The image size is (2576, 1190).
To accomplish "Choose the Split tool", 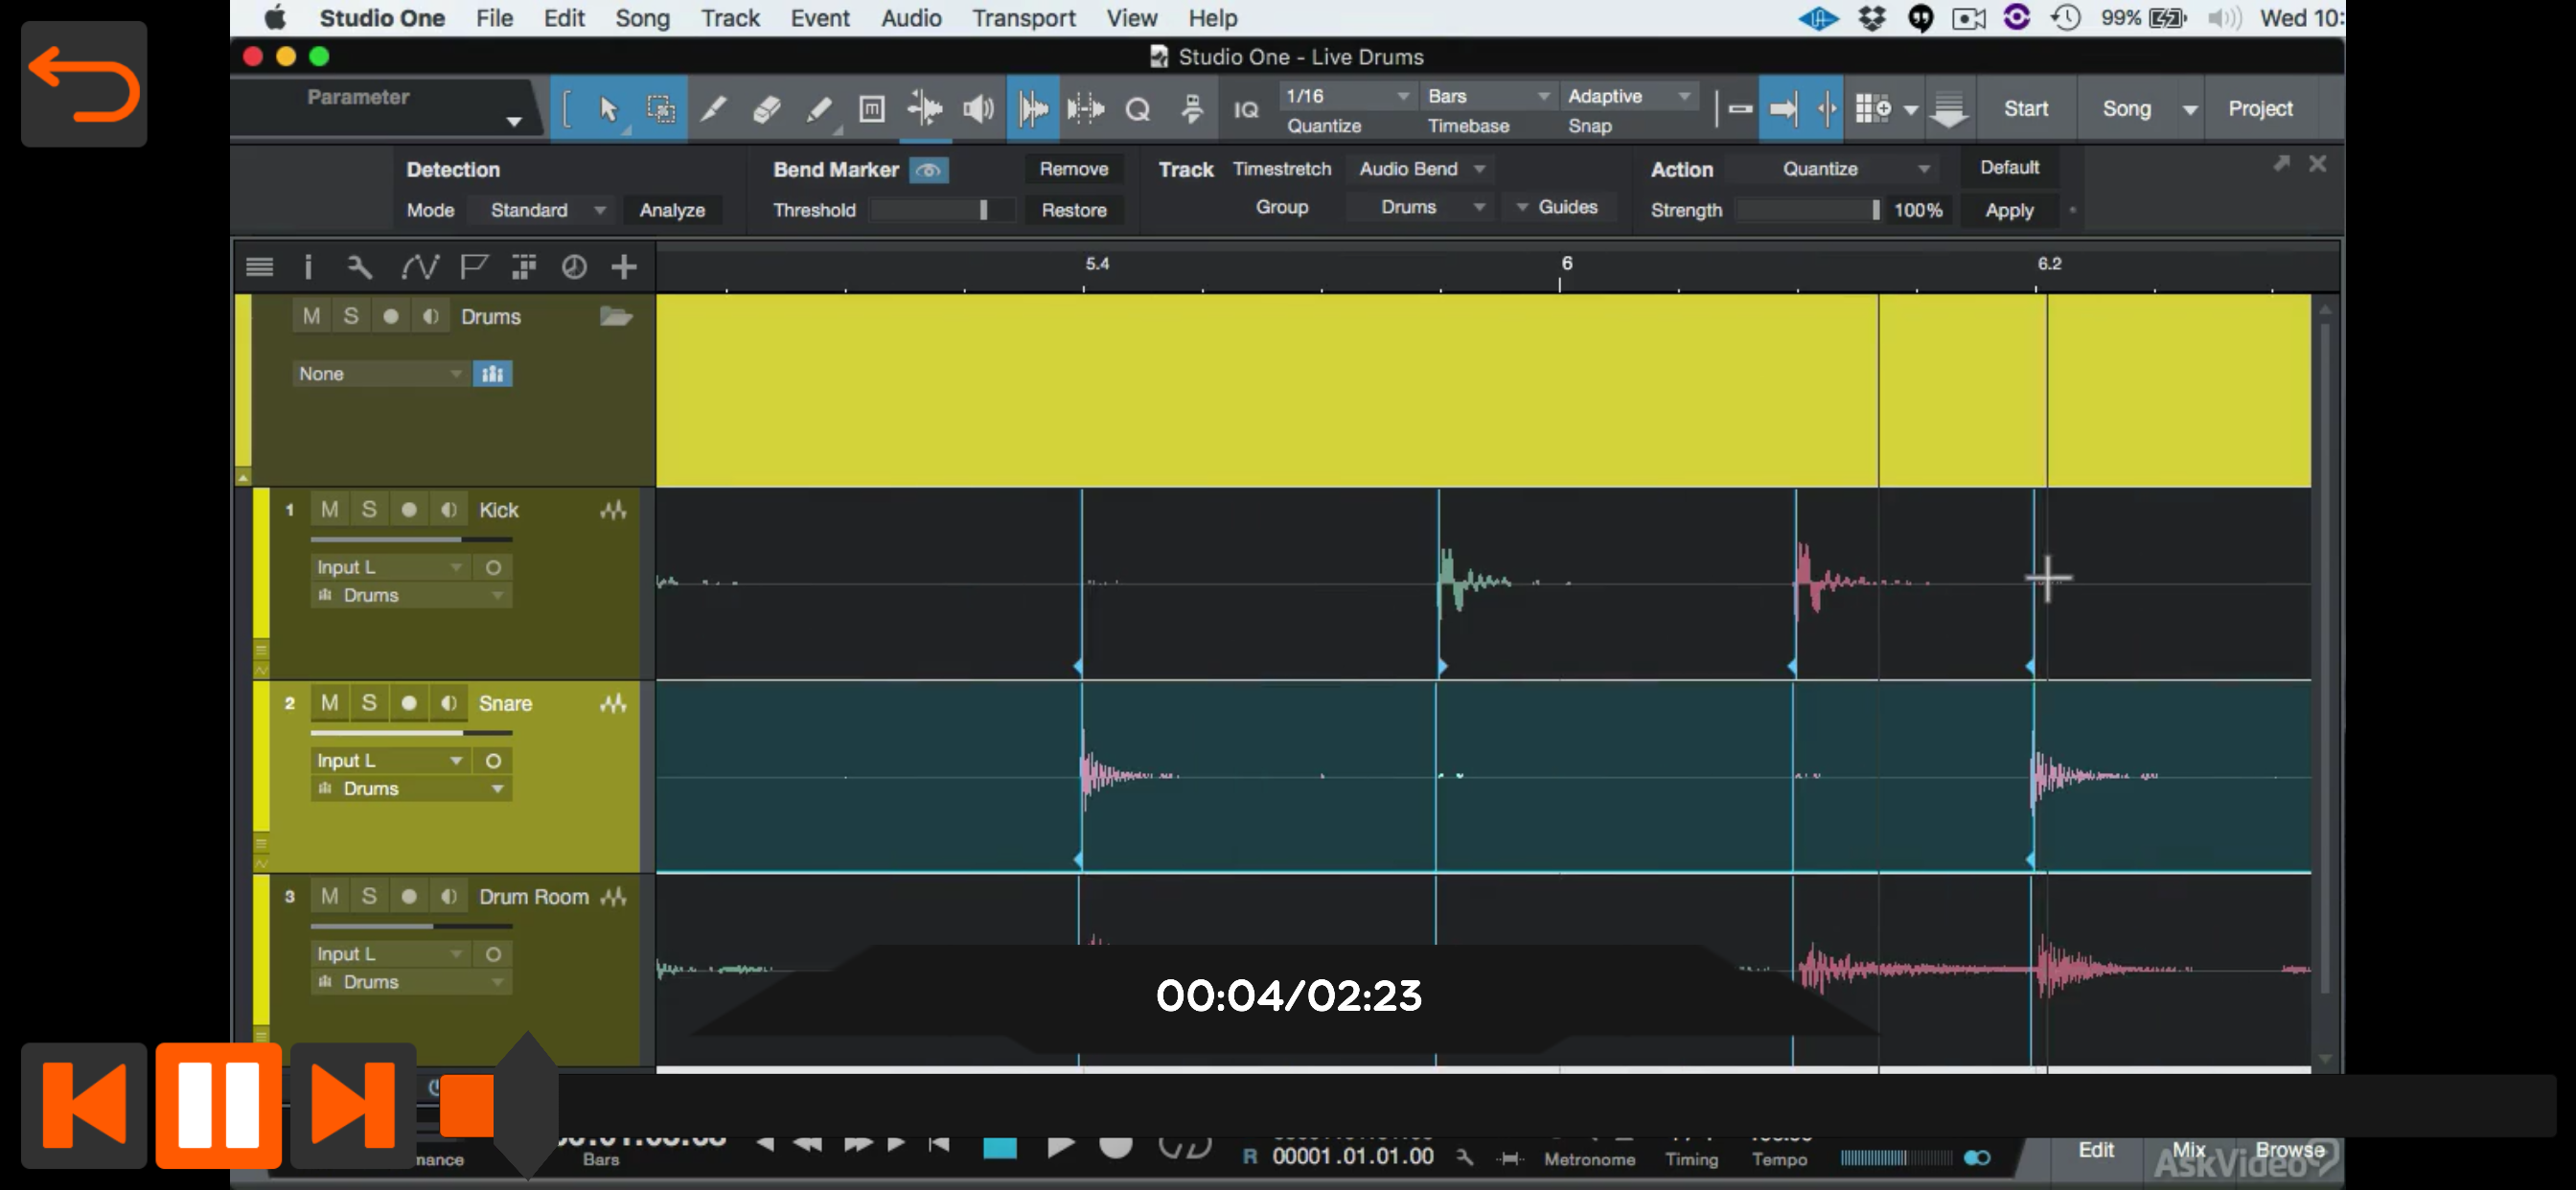I will tap(713, 109).
